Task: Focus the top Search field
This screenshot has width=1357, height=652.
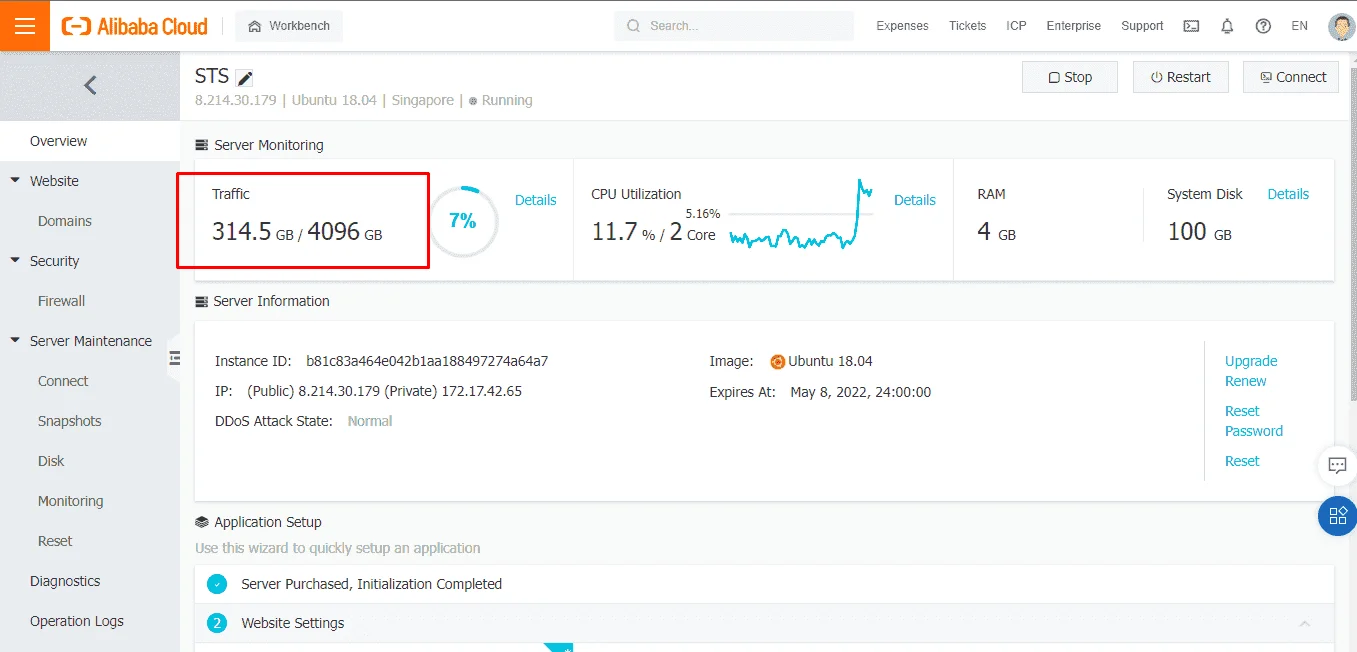Action: coord(734,26)
